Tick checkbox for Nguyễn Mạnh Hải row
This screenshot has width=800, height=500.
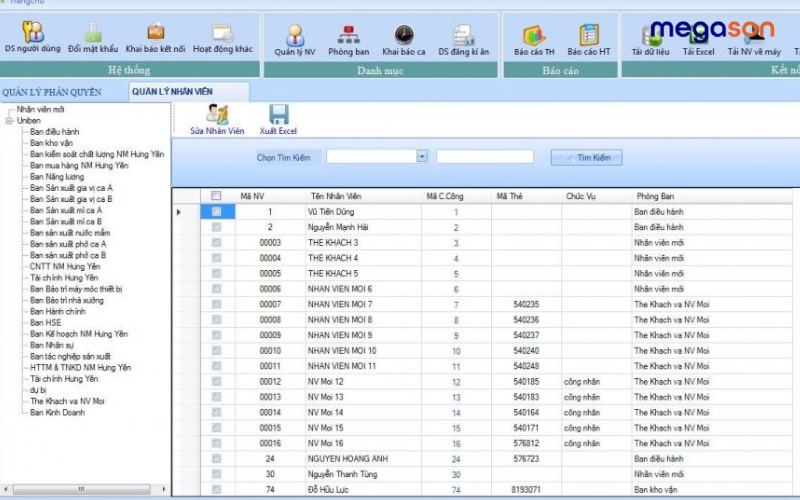pos(216,228)
